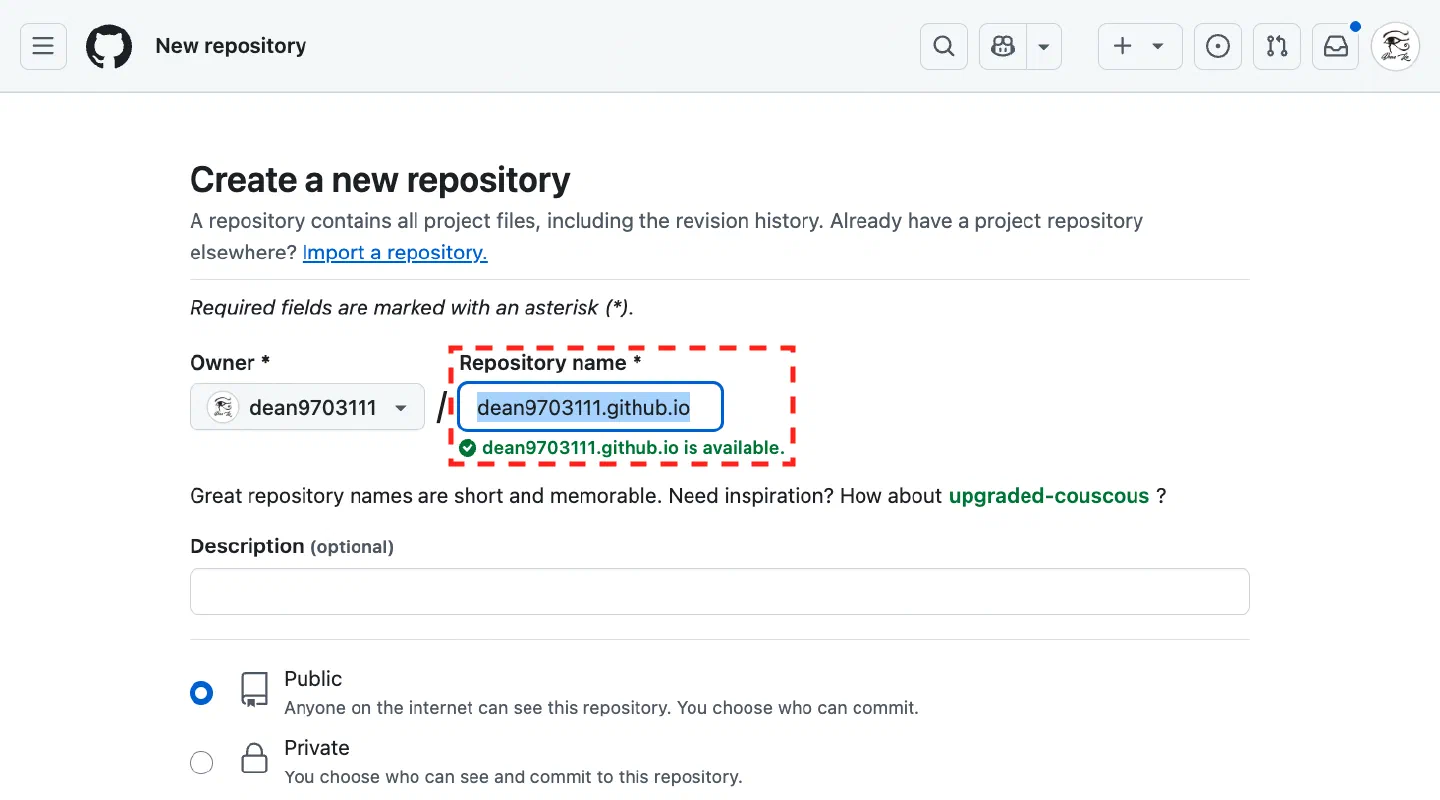Select the Public visibility radio button
Viewport: 1440px width, 800px height.
click(x=202, y=693)
